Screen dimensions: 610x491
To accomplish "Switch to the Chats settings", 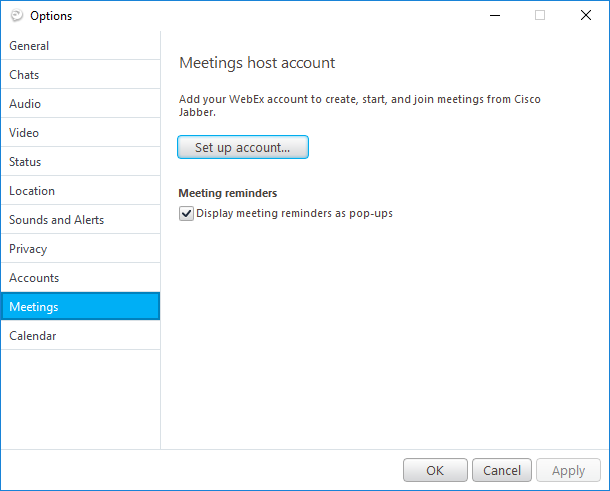I will tap(81, 74).
